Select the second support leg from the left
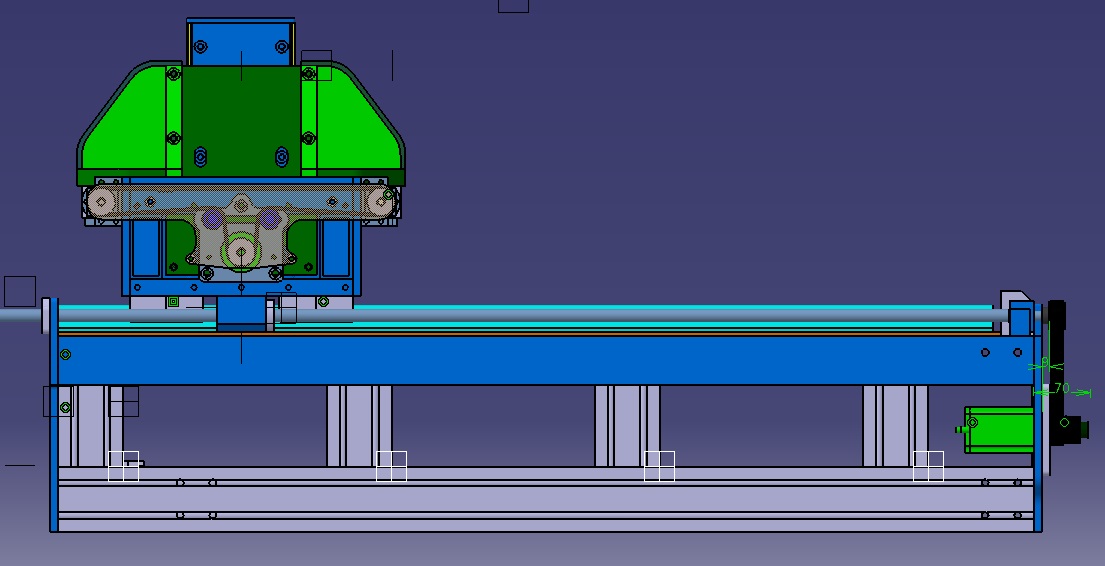 click(359, 425)
